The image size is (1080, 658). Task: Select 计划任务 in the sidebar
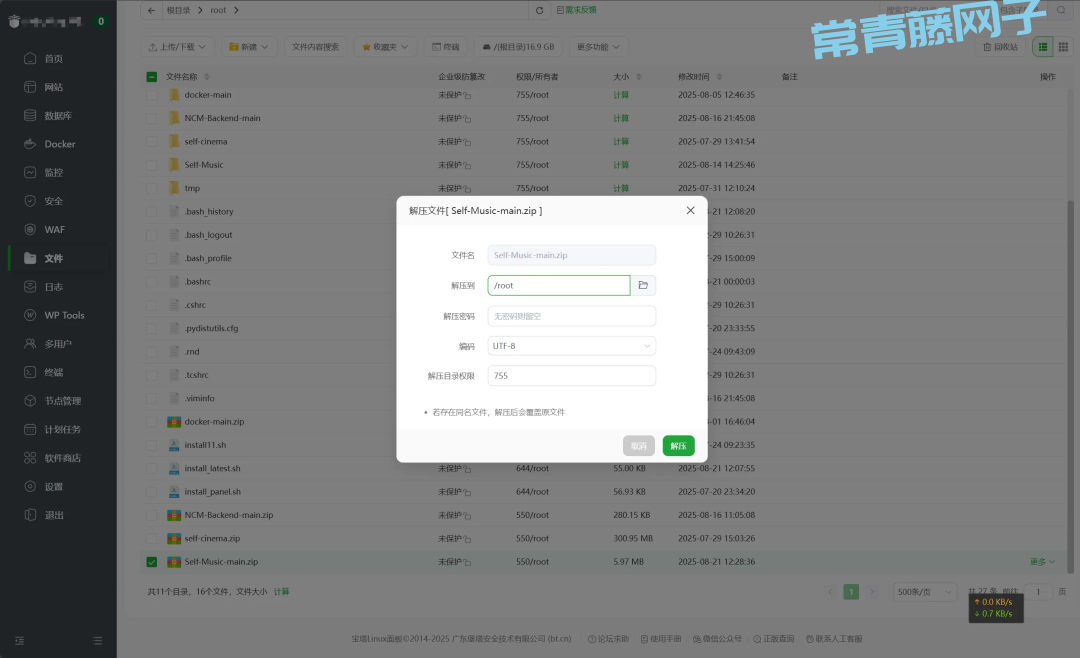[x=62, y=430]
